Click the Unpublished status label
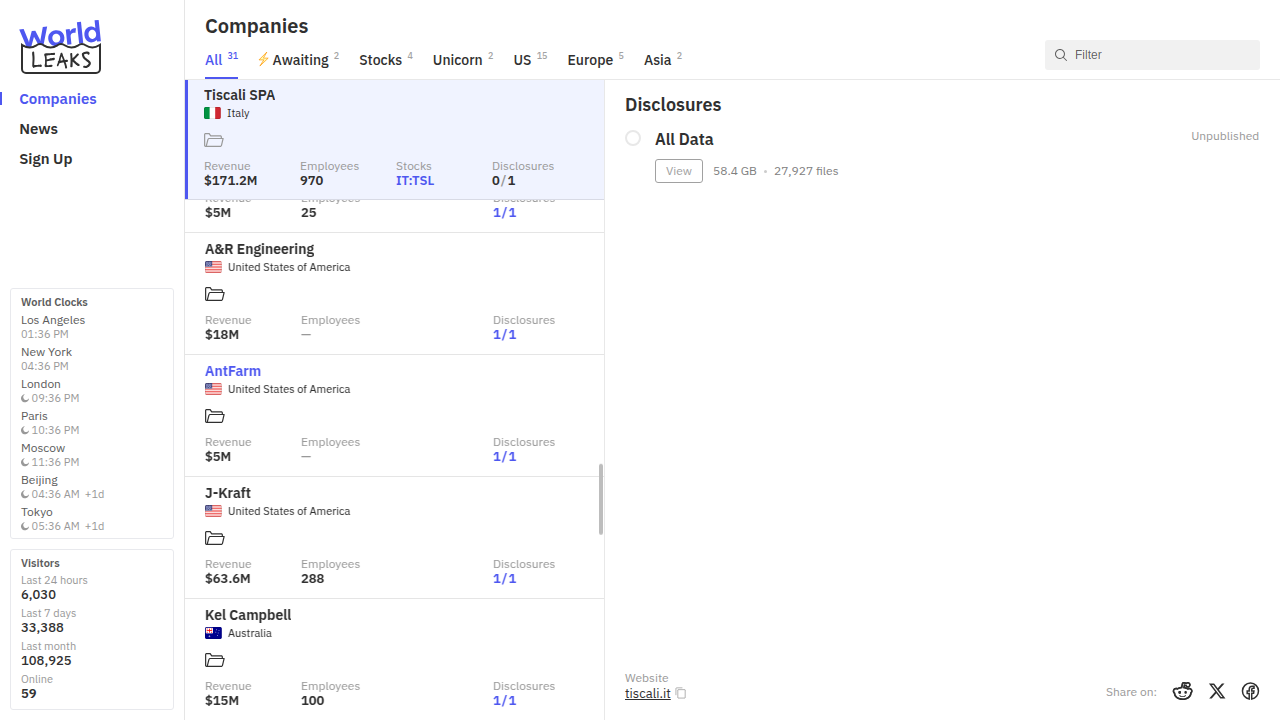The height and width of the screenshot is (720, 1280). pos(1225,136)
